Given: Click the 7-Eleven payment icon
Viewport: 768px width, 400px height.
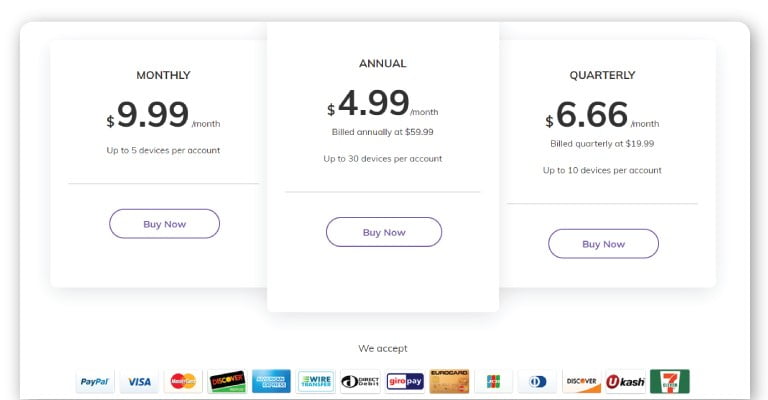Looking at the screenshot, I should pyautogui.click(x=670, y=381).
